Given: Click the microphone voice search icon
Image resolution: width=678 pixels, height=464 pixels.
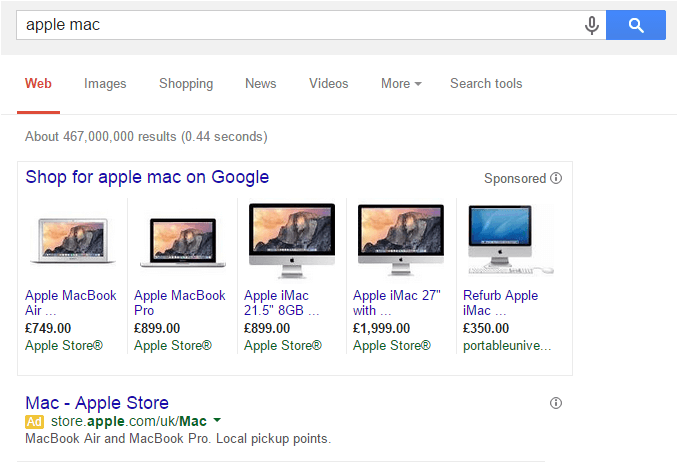Looking at the screenshot, I should click(x=592, y=25).
